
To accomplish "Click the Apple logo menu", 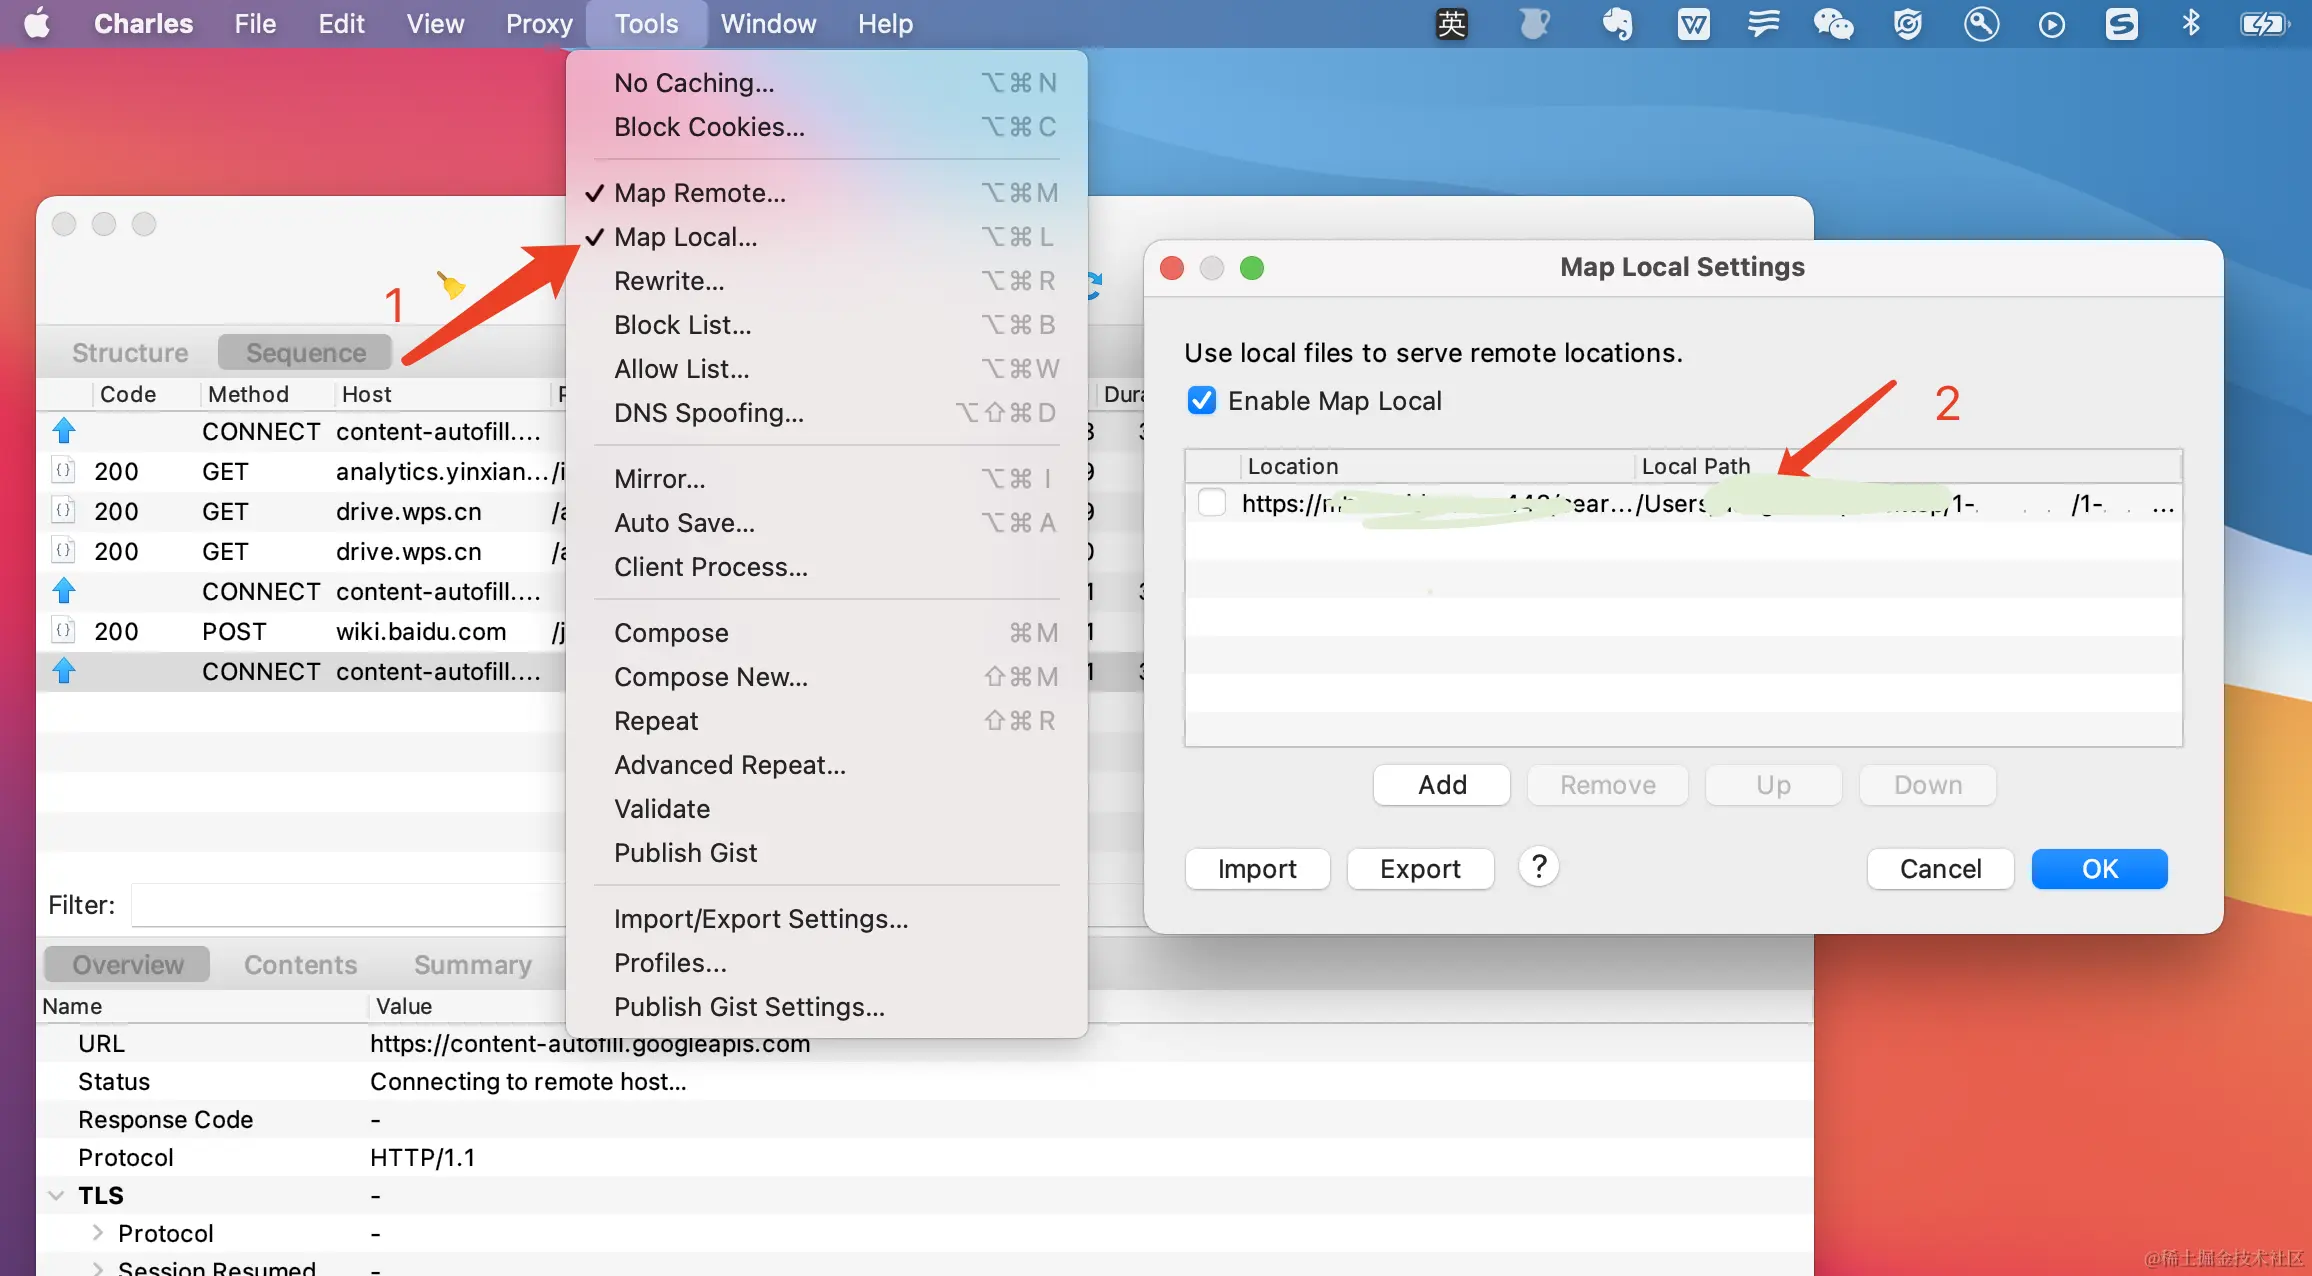I will (37, 24).
